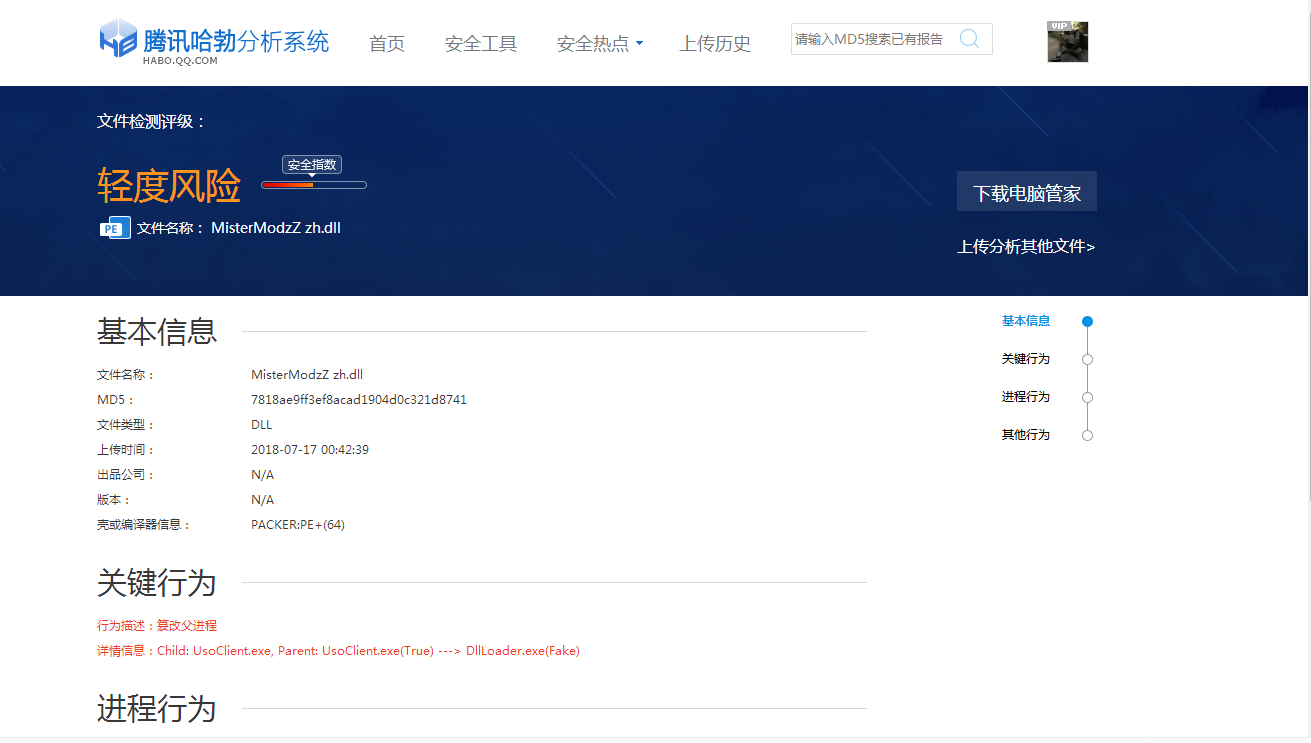1311x743 pixels.
Task: Click the 关键行为 timeline dot
Action: 1087,360
